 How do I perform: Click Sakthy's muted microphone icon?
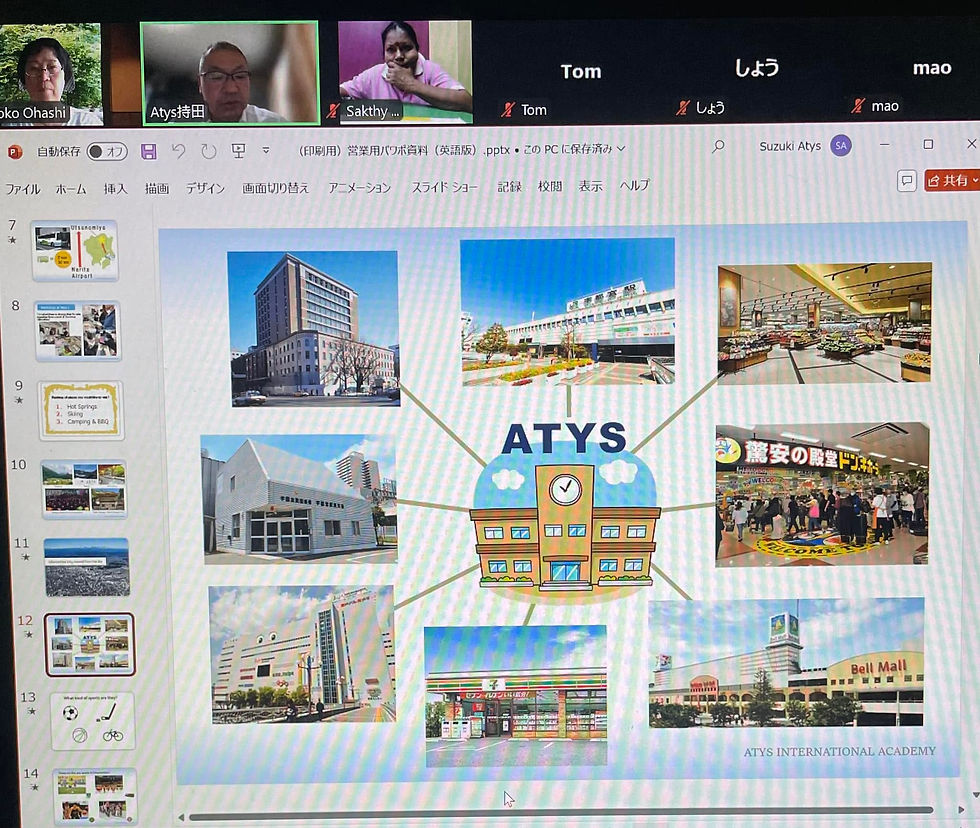(x=332, y=111)
